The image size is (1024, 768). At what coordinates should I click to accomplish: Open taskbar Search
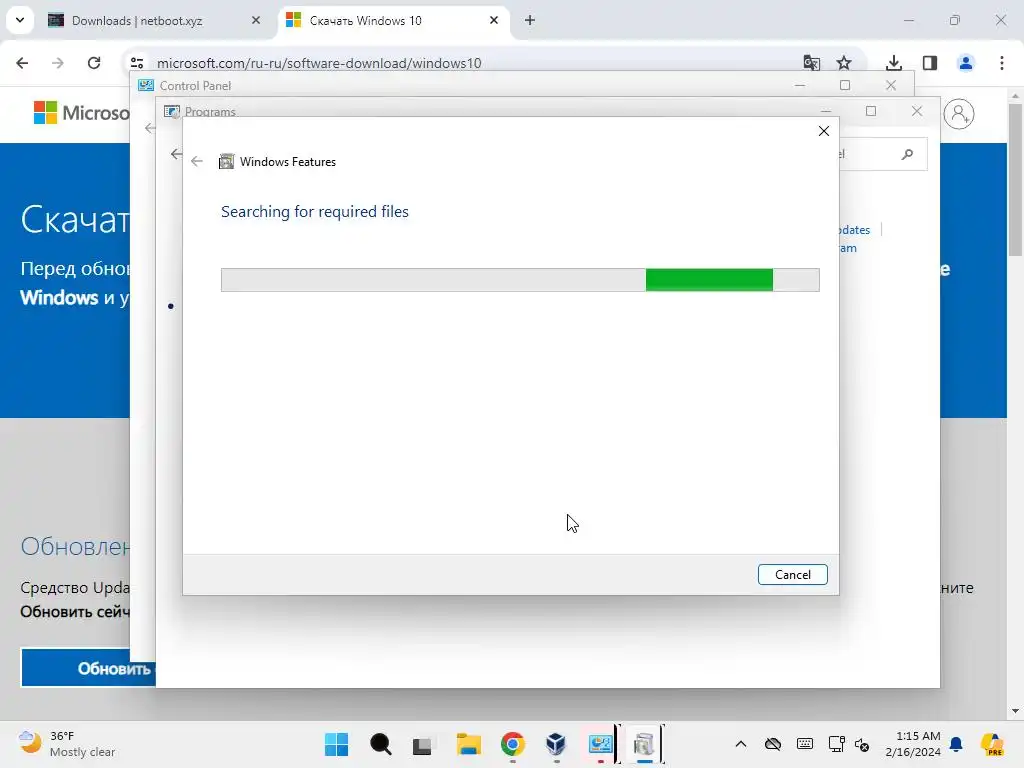[380, 744]
